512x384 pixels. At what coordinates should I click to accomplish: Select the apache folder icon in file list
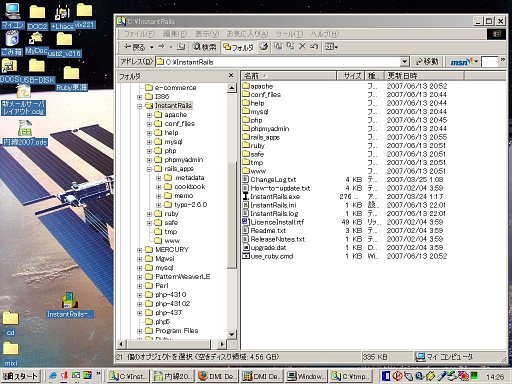click(x=246, y=86)
